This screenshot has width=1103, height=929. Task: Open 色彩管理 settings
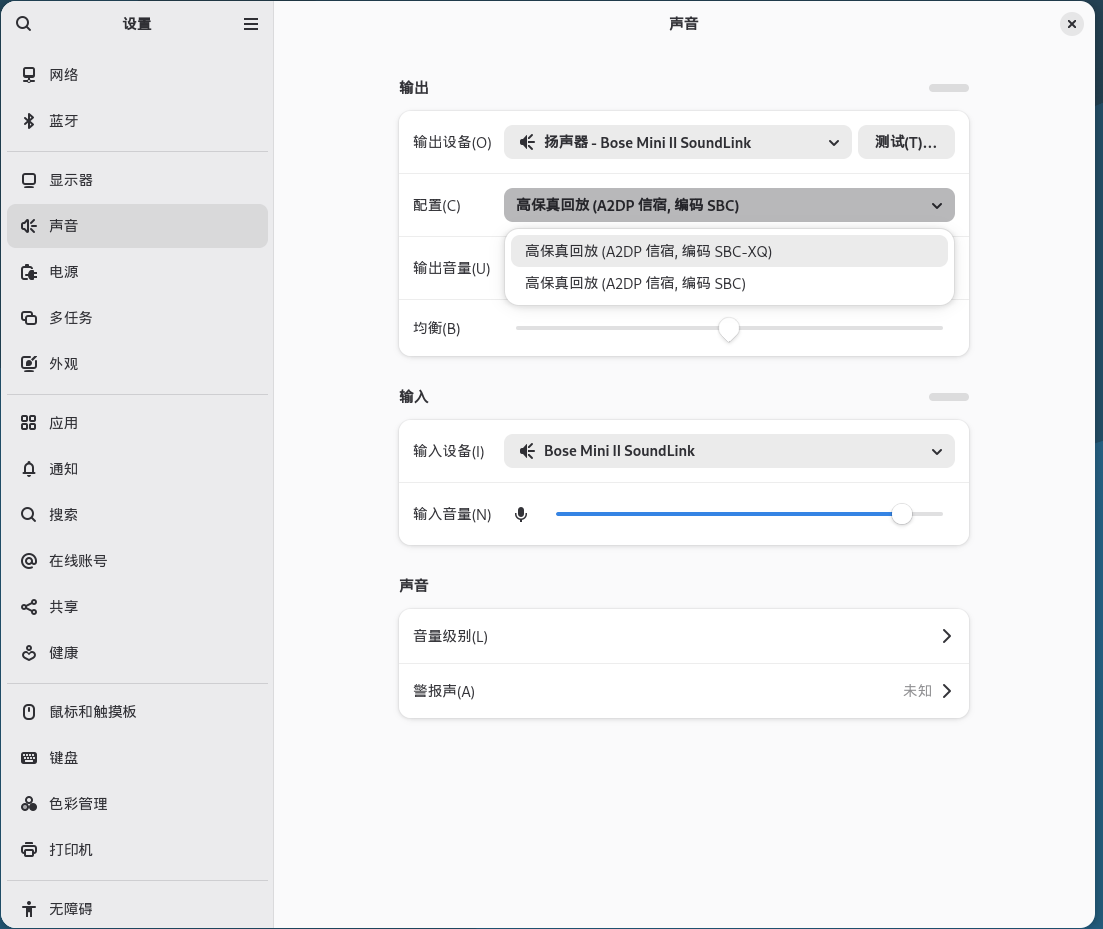pyautogui.click(x=137, y=804)
